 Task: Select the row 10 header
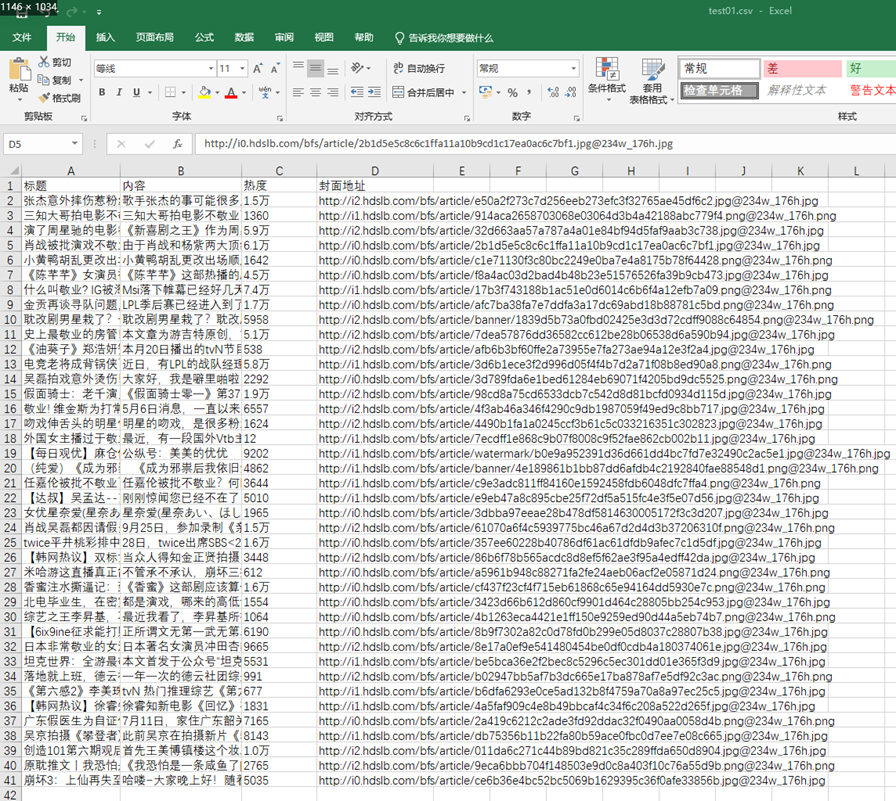coord(10,319)
